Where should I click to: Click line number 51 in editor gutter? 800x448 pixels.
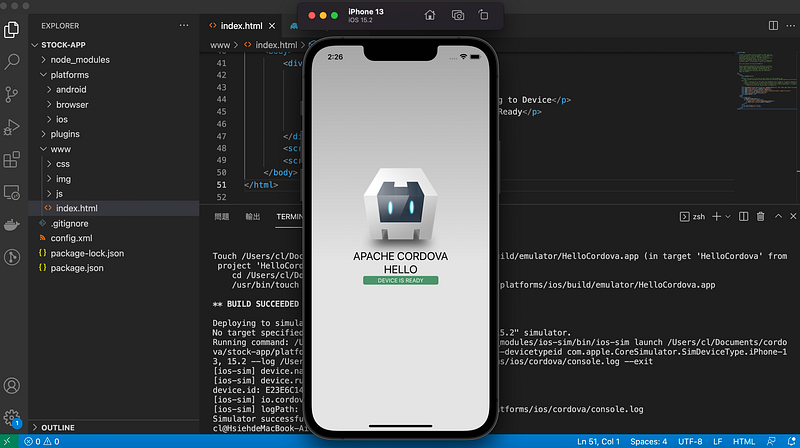(x=221, y=185)
